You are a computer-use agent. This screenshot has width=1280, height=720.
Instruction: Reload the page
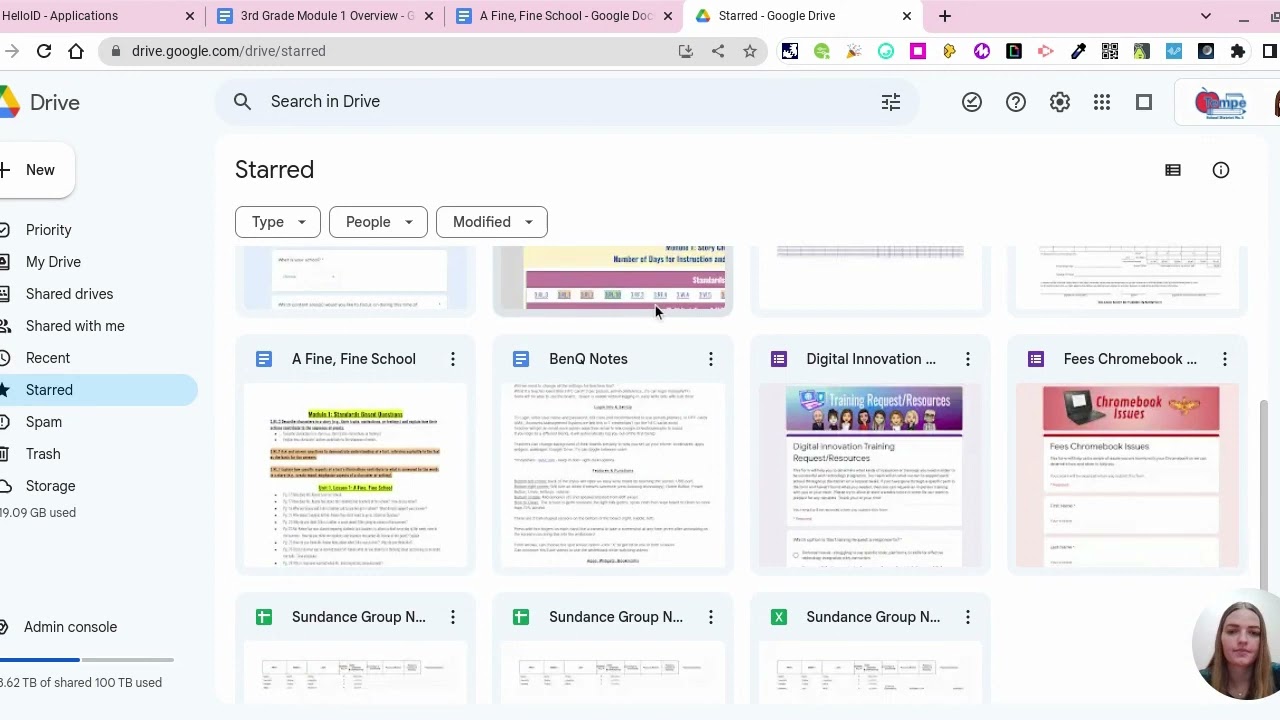(x=44, y=51)
